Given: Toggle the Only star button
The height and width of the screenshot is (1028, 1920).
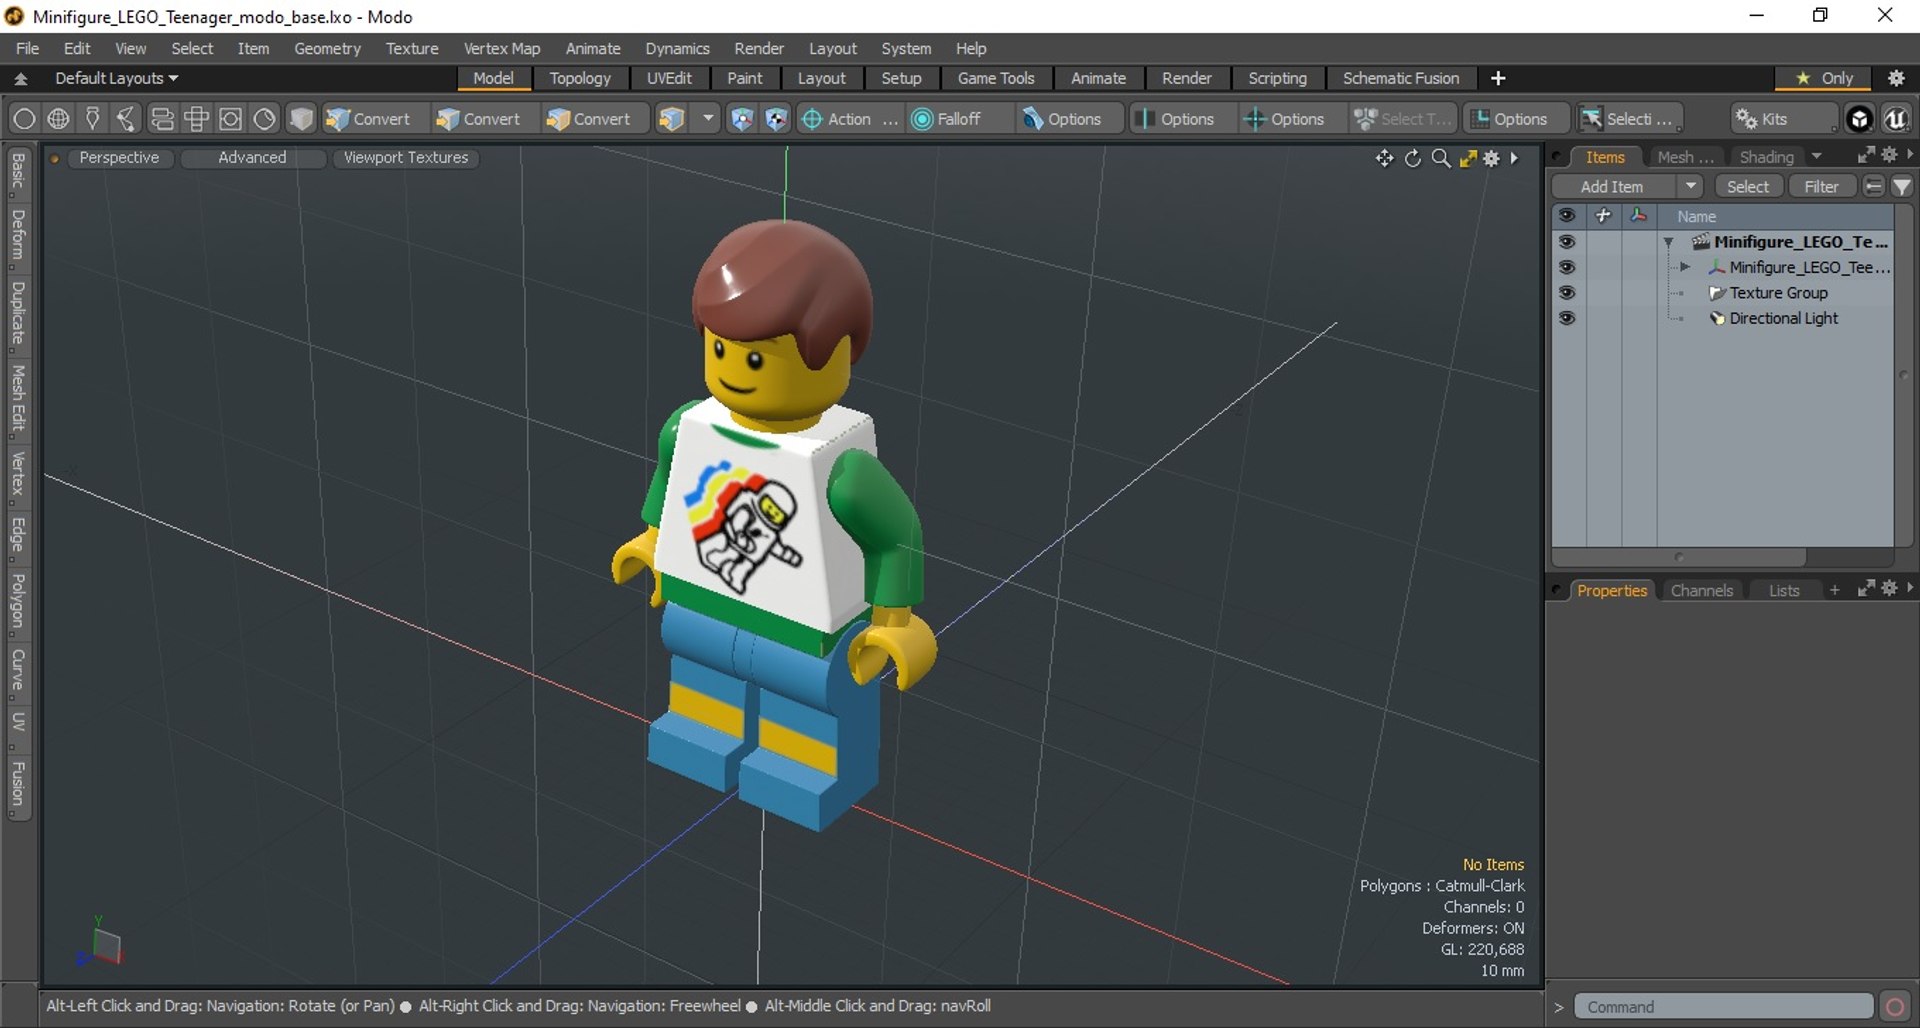Looking at the screenshot, I should (x=1825, y=78).
